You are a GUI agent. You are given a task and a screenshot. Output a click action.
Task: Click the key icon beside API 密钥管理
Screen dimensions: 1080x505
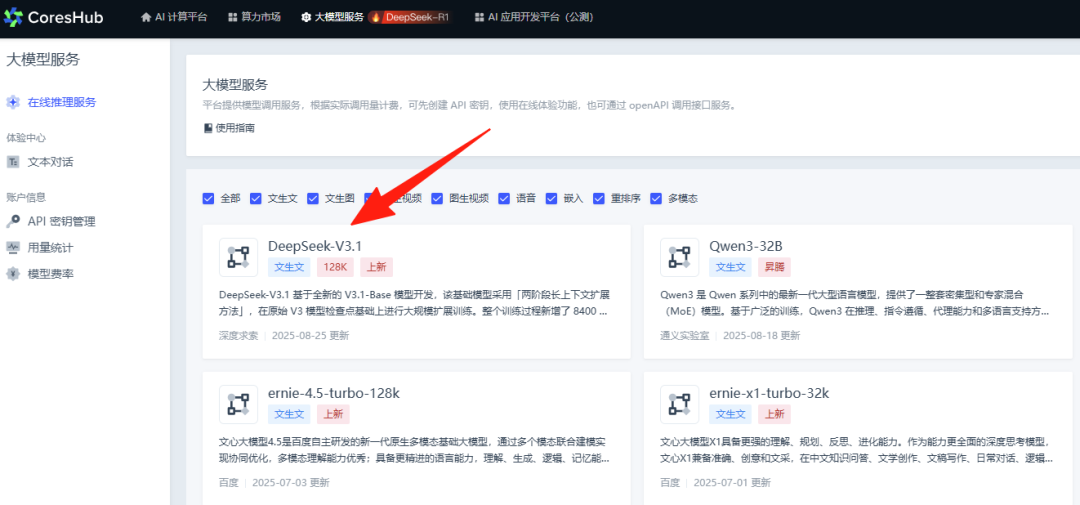tap(13, 221)
